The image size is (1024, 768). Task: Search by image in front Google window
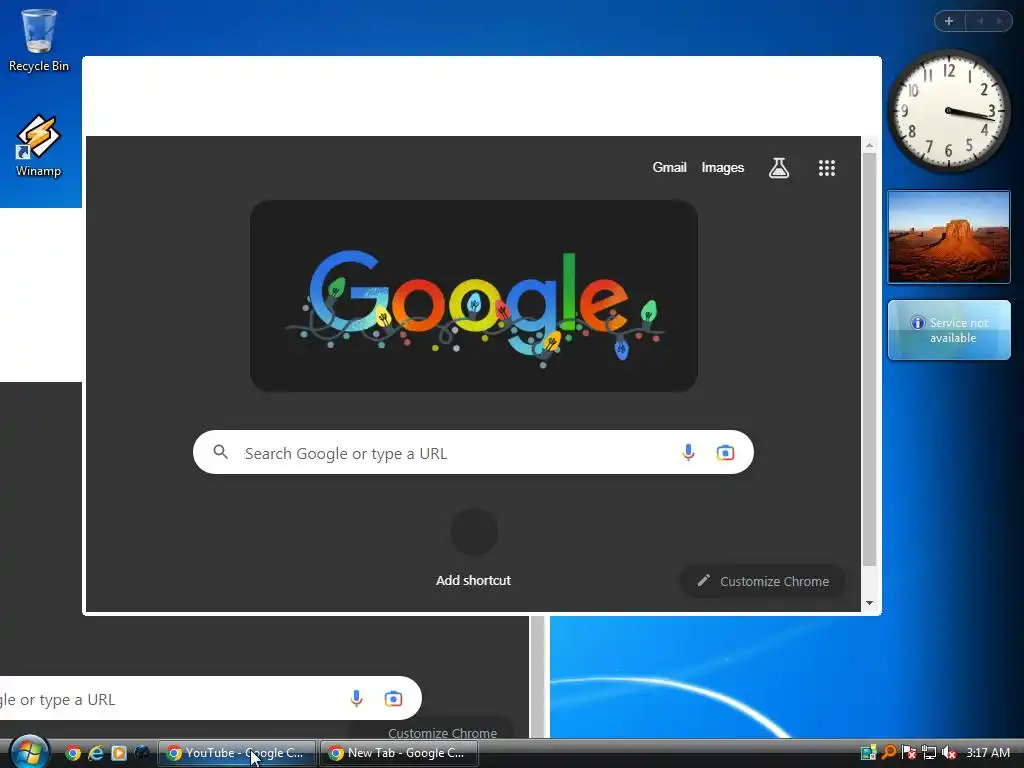[725, 453]
